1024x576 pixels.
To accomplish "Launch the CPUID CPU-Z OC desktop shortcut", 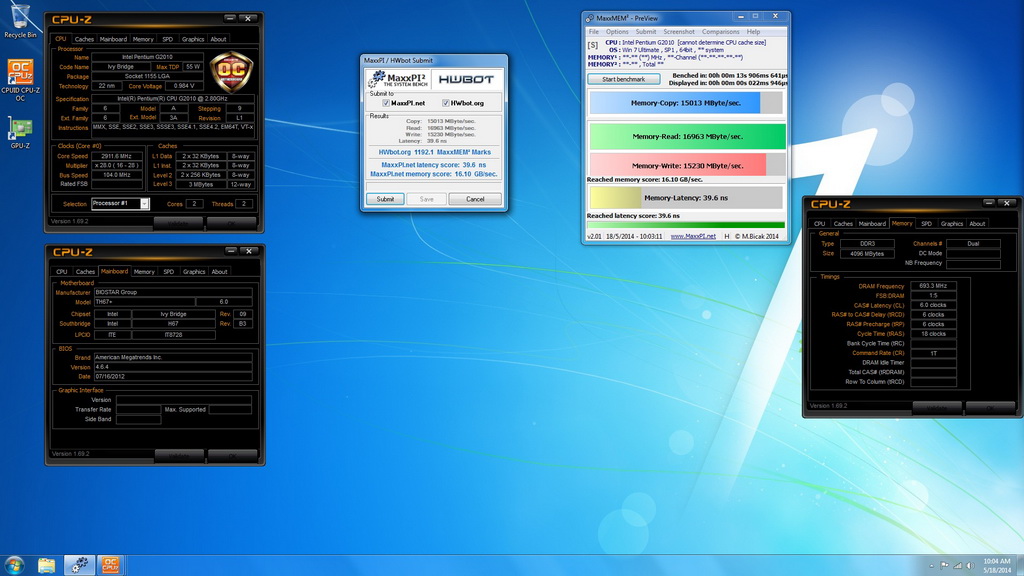I will tap(20, 80).
